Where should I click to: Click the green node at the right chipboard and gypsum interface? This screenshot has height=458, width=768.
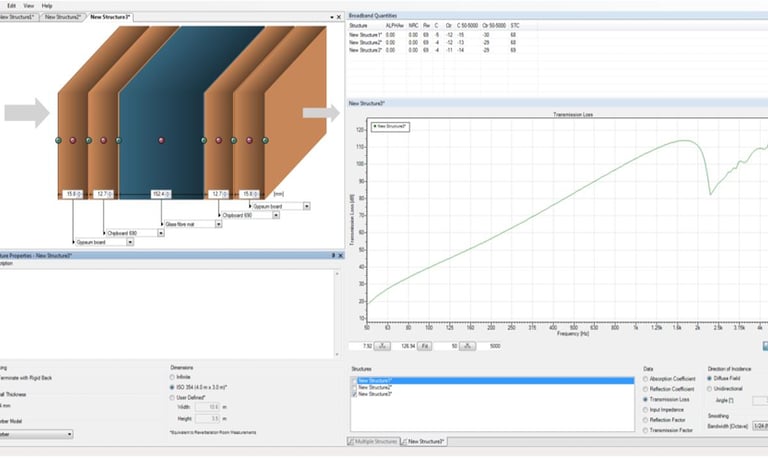[234, 140]
